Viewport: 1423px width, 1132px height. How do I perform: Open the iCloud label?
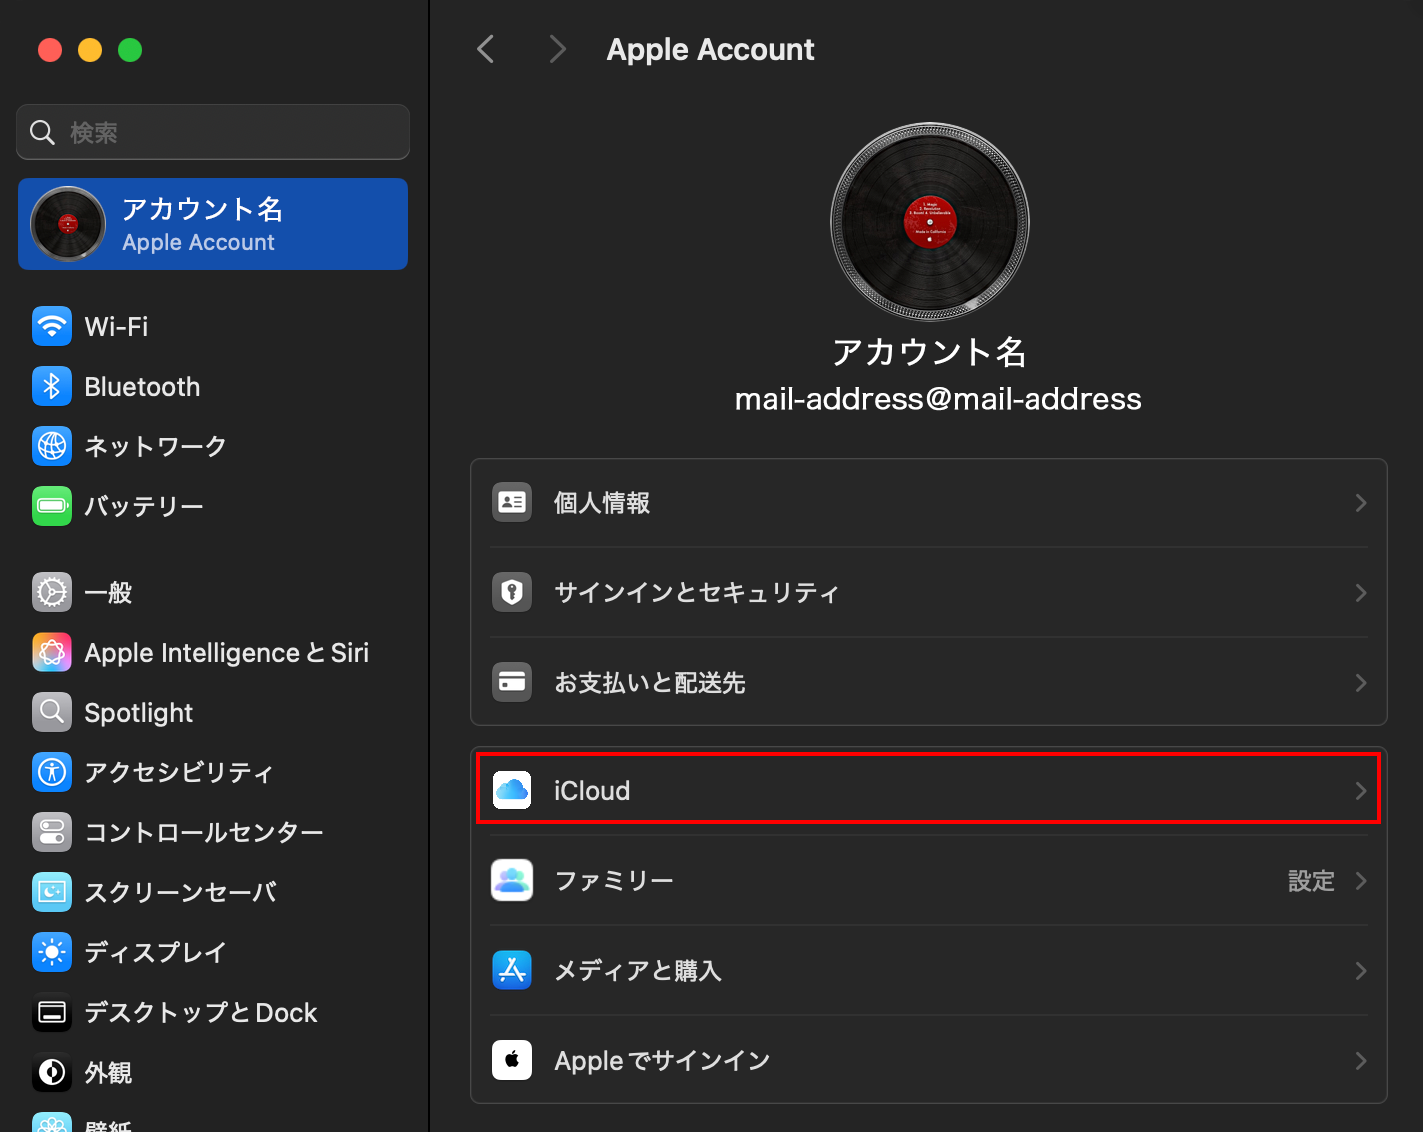592,791
